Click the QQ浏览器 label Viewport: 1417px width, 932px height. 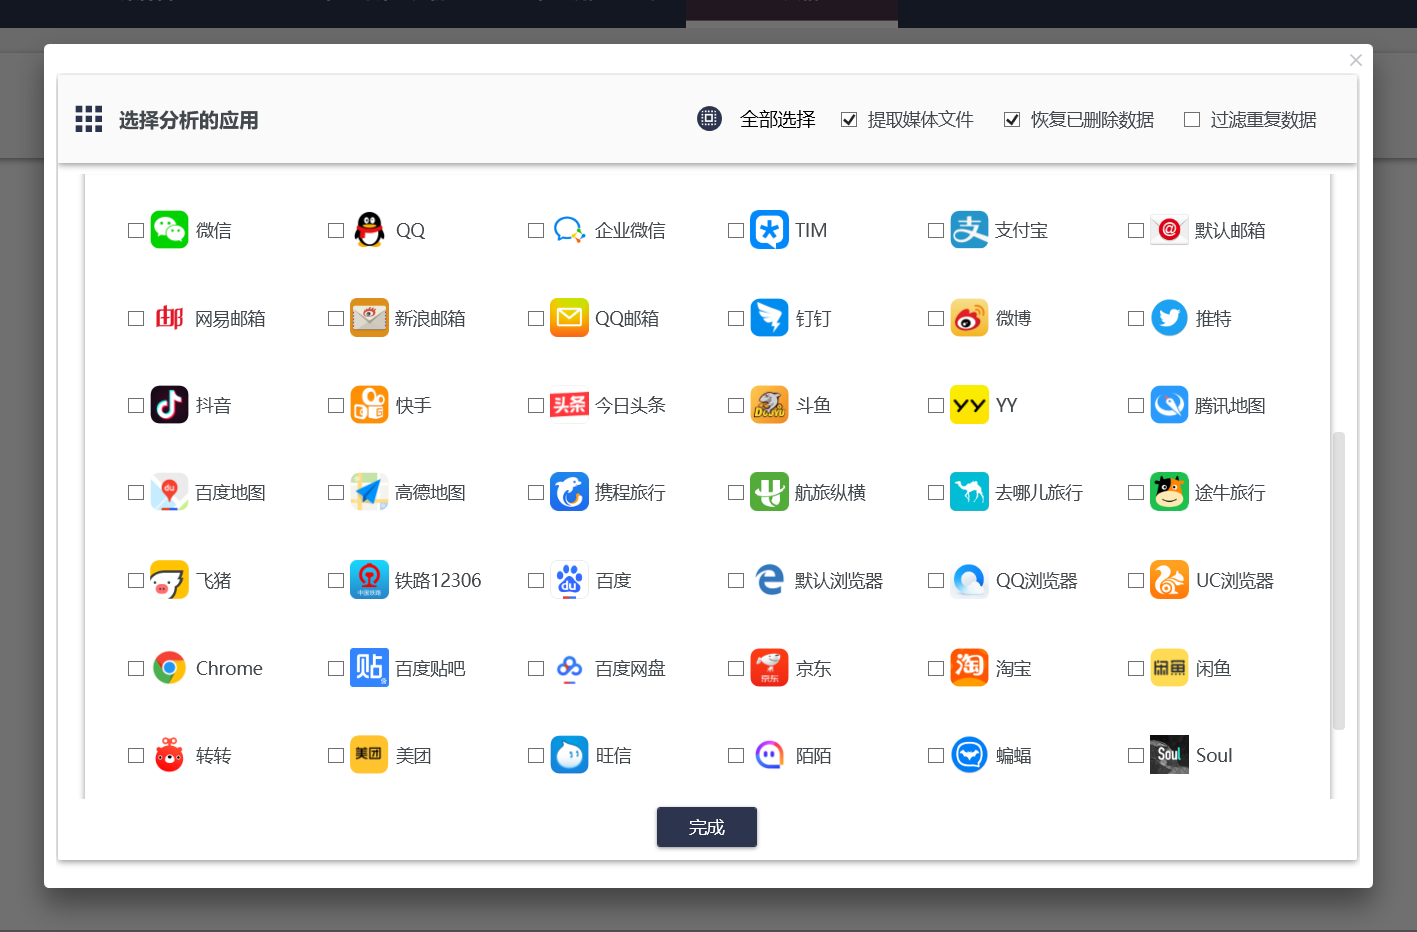(1036, 580)
